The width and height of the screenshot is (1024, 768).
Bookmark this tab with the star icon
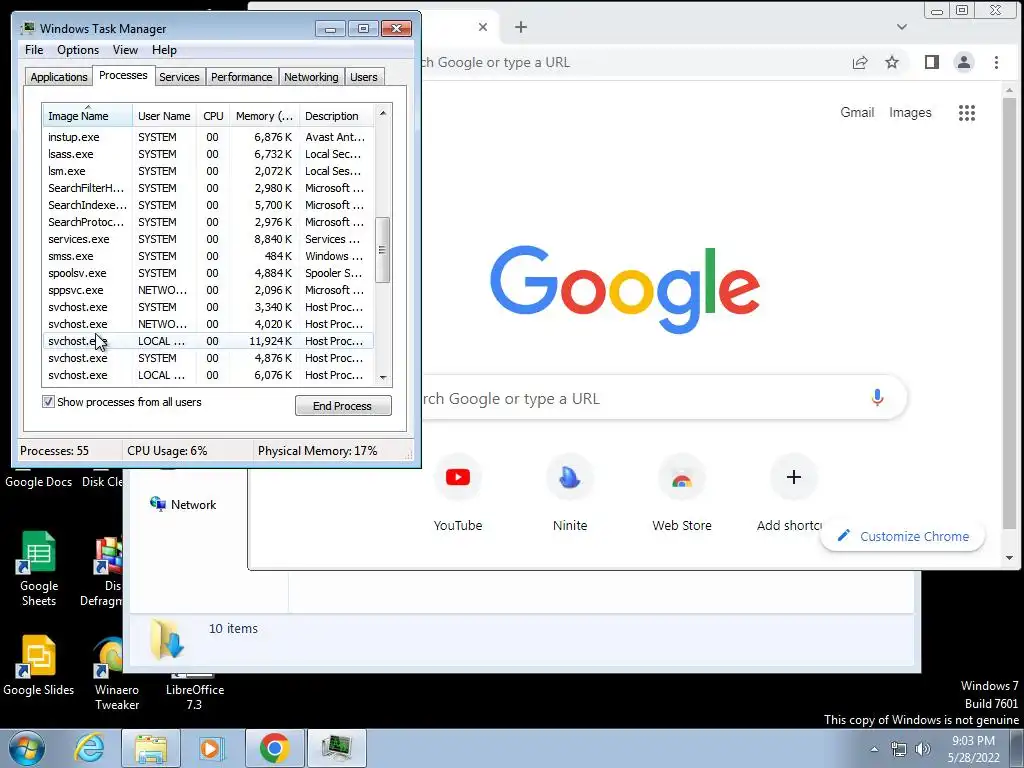click(x=892, y=63)
